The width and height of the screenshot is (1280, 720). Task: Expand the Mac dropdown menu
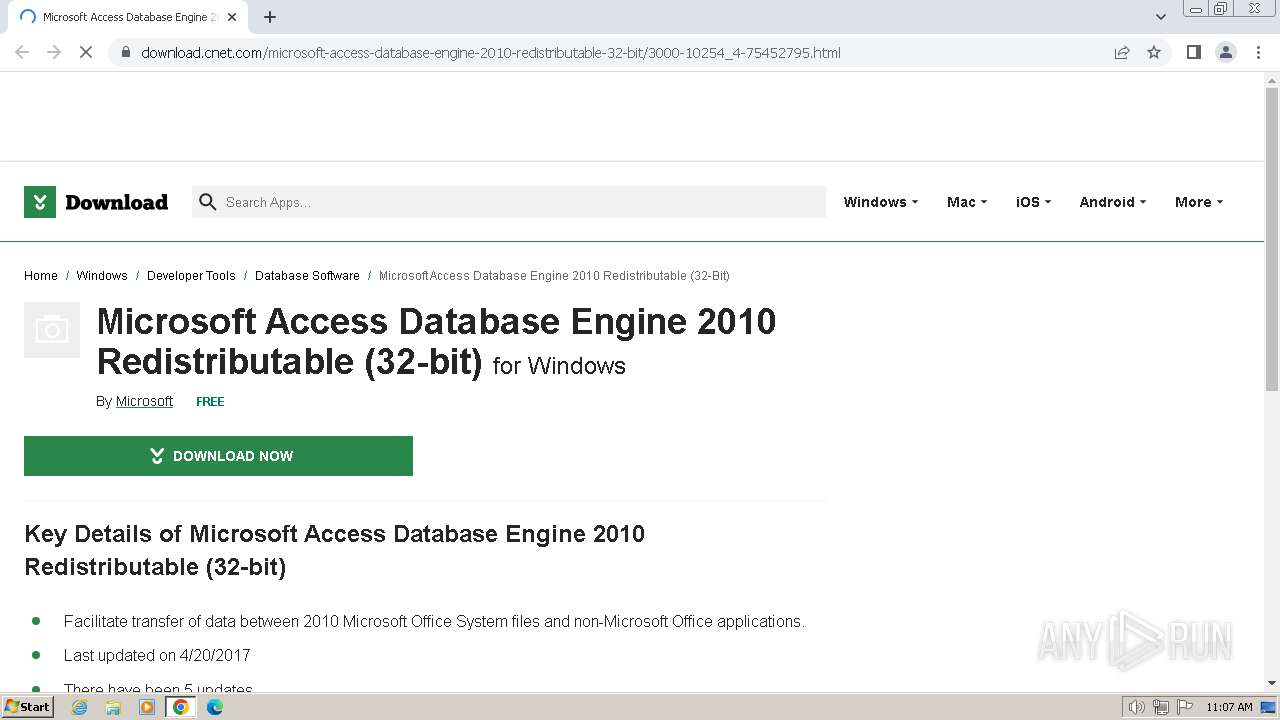point(966,202)
